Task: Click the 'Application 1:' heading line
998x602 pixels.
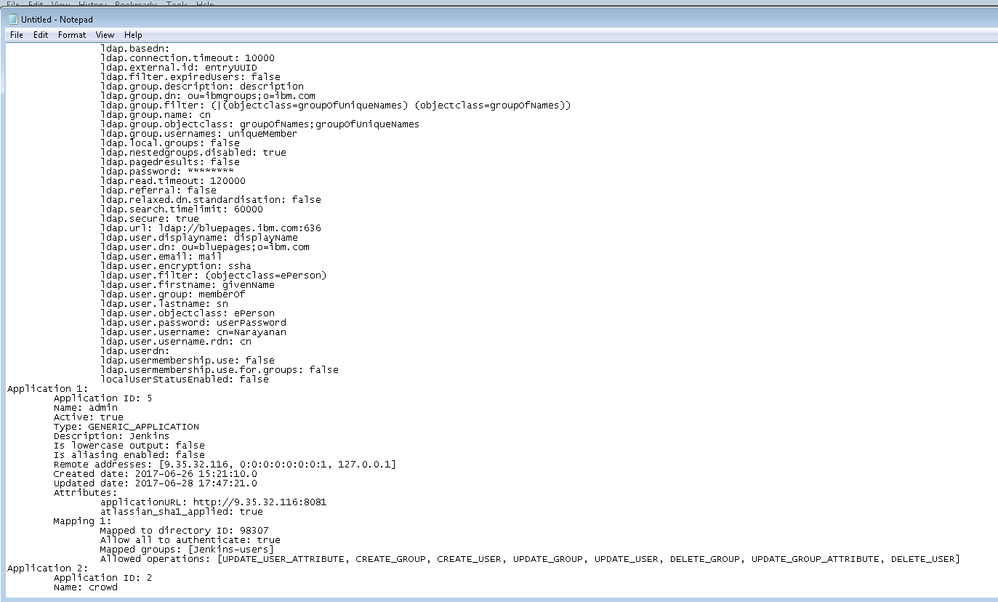Action: point(48,389)
